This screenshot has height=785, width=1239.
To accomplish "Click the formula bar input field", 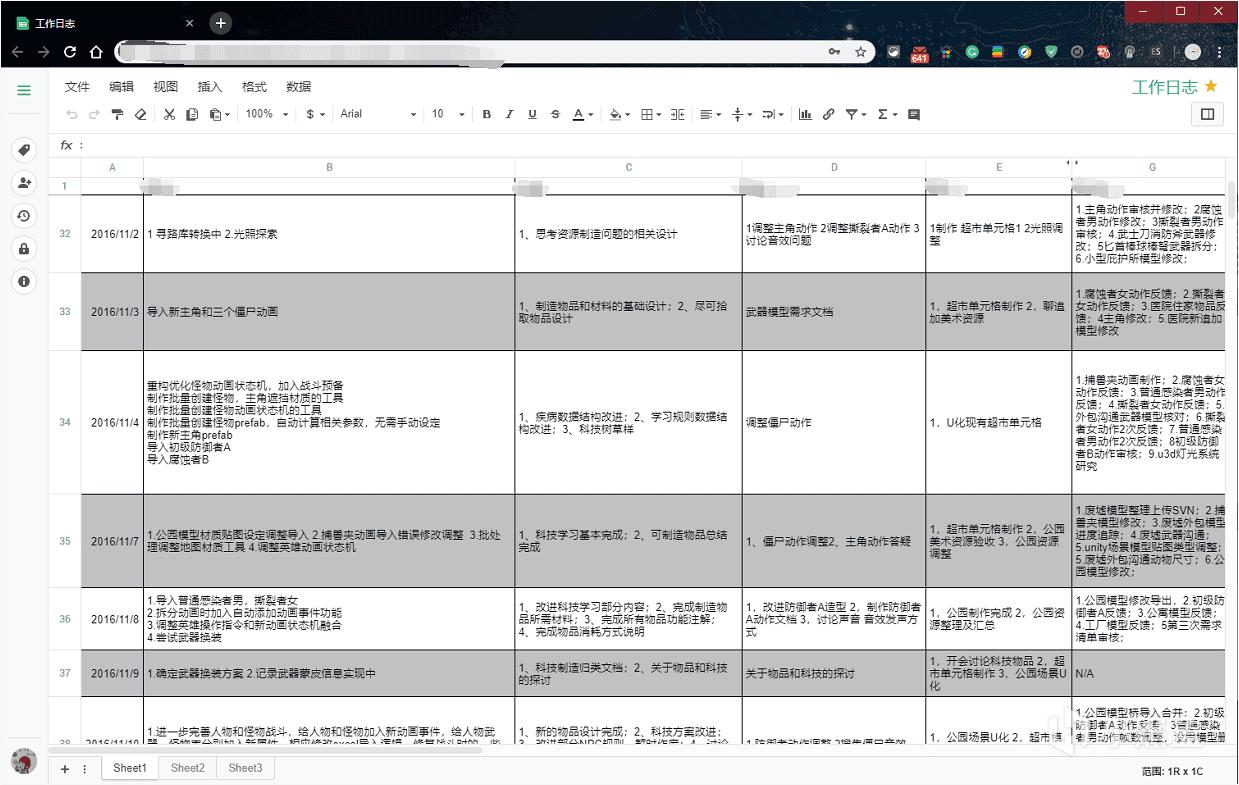I will pos(600,145).
